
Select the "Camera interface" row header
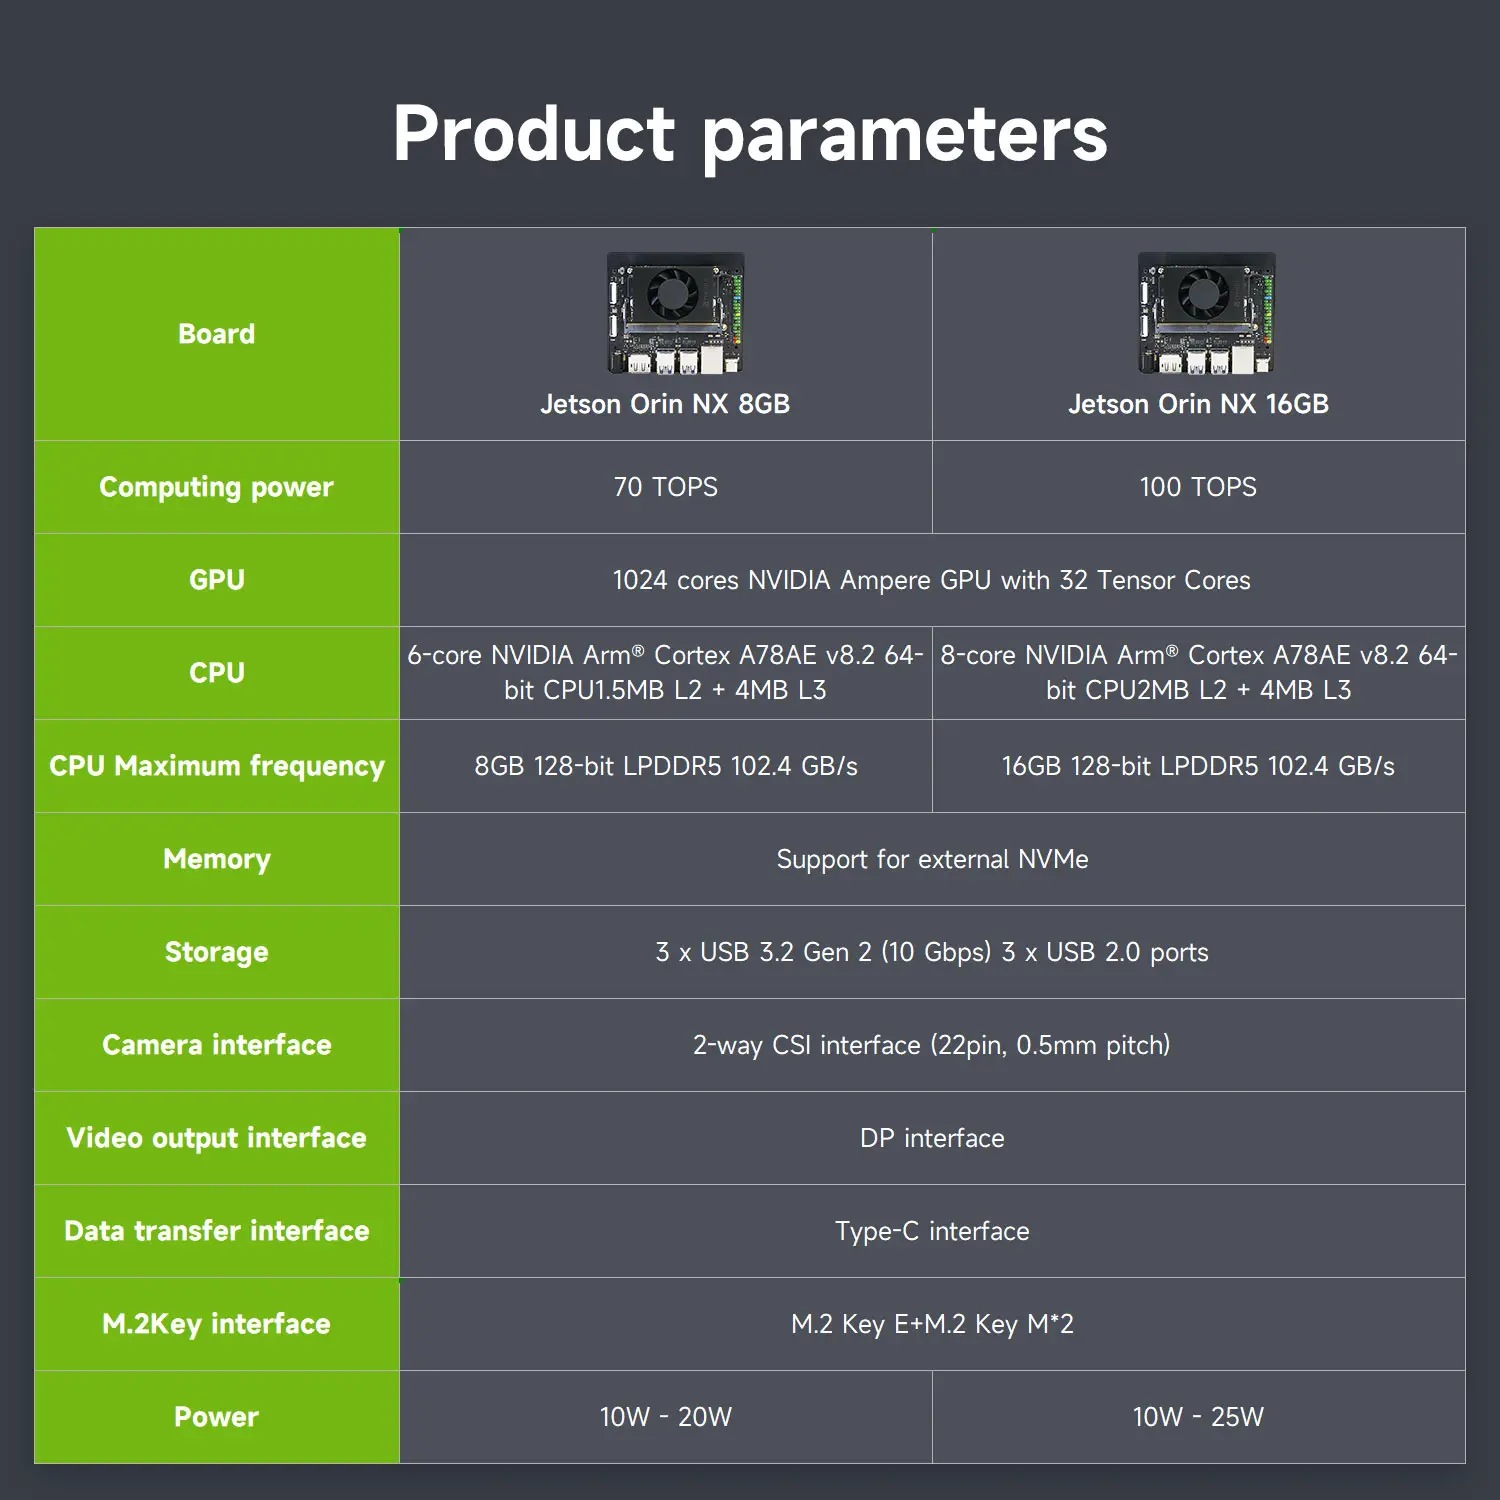pyautogui.click(x=217, y=1045)
